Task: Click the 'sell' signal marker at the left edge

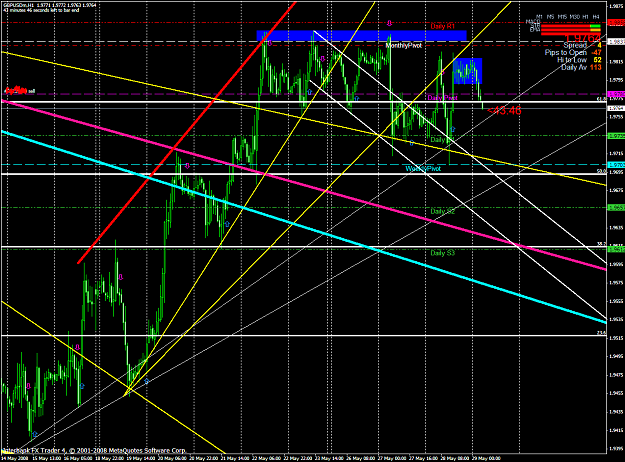Action: (20, 91)
